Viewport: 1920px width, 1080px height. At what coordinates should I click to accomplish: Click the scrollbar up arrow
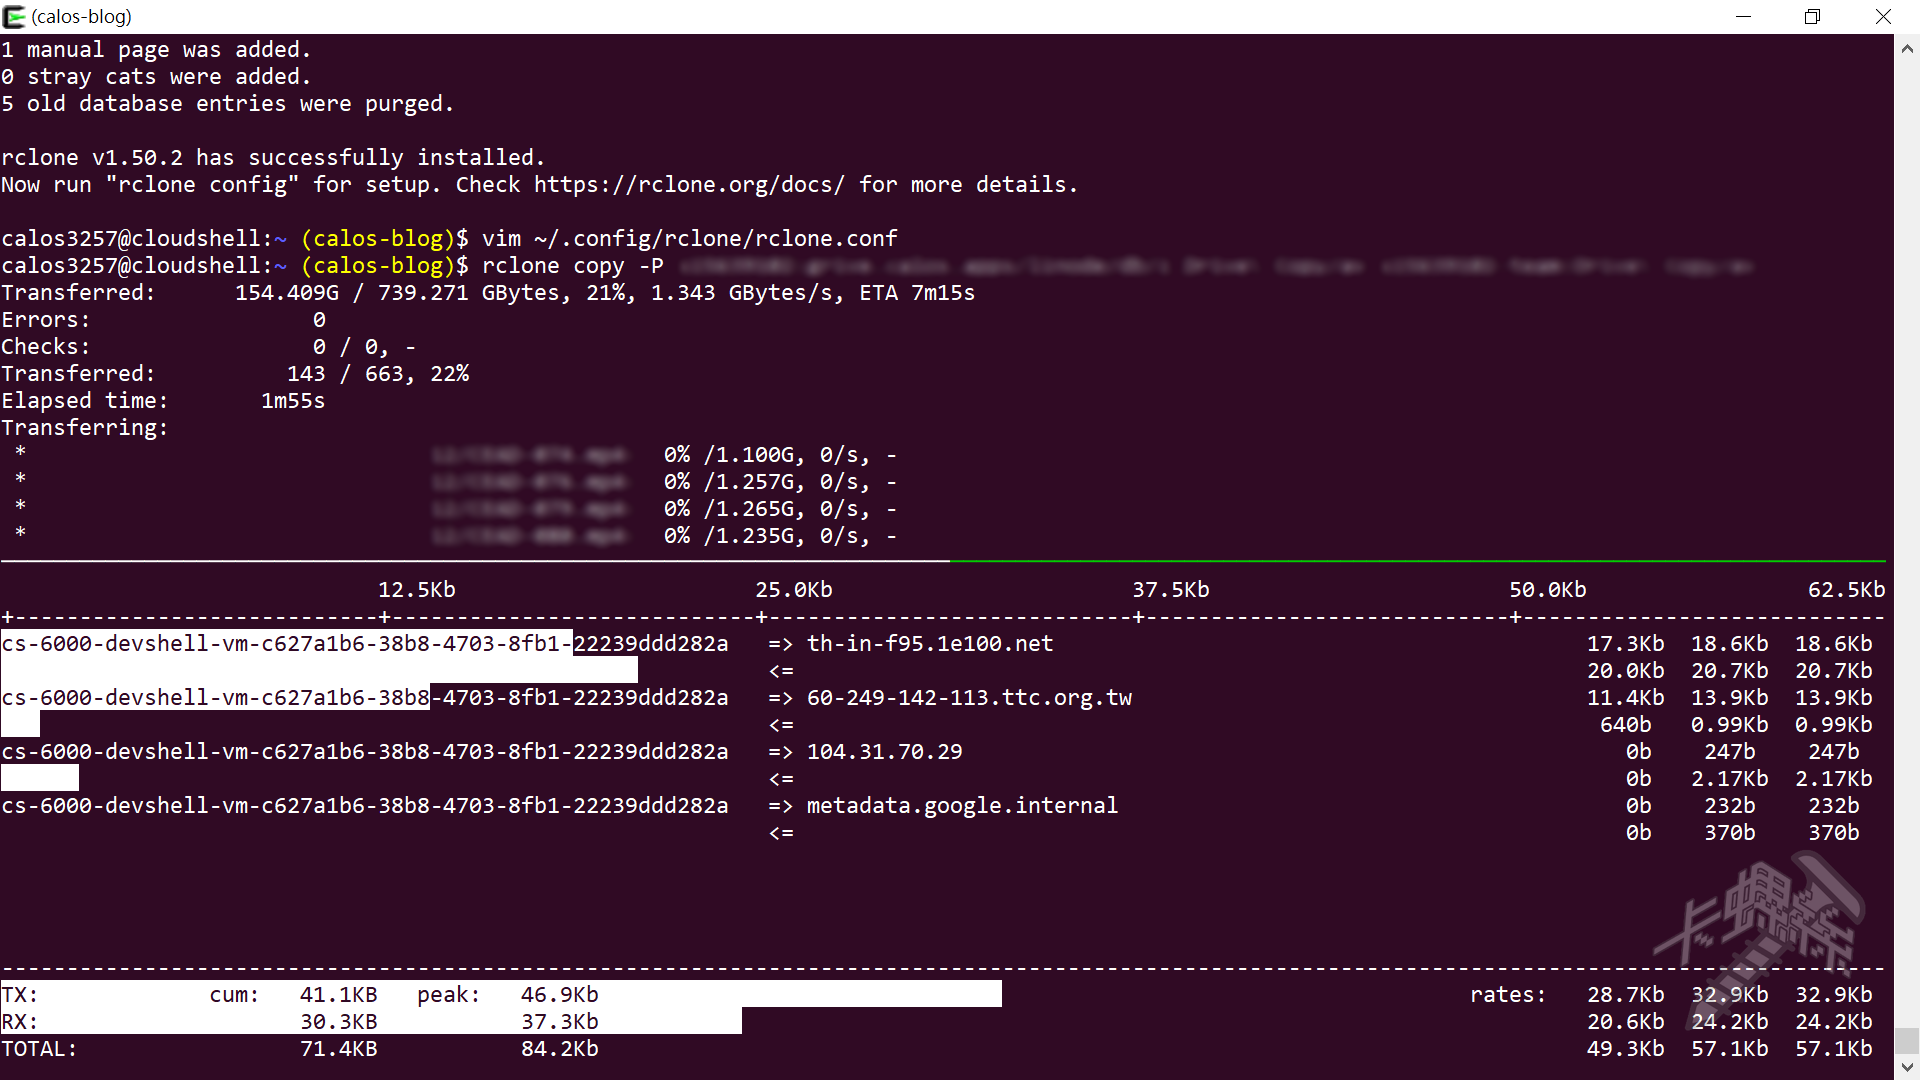pos(1907,47)
